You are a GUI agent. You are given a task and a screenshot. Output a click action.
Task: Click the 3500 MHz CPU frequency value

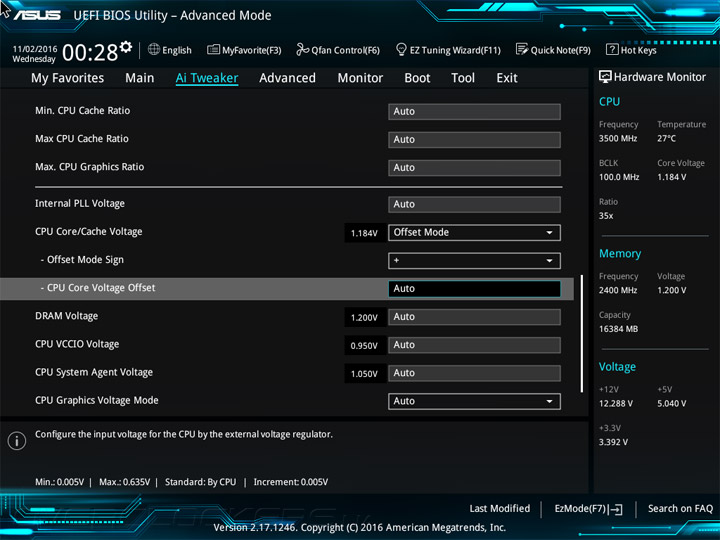pos(618,138)
